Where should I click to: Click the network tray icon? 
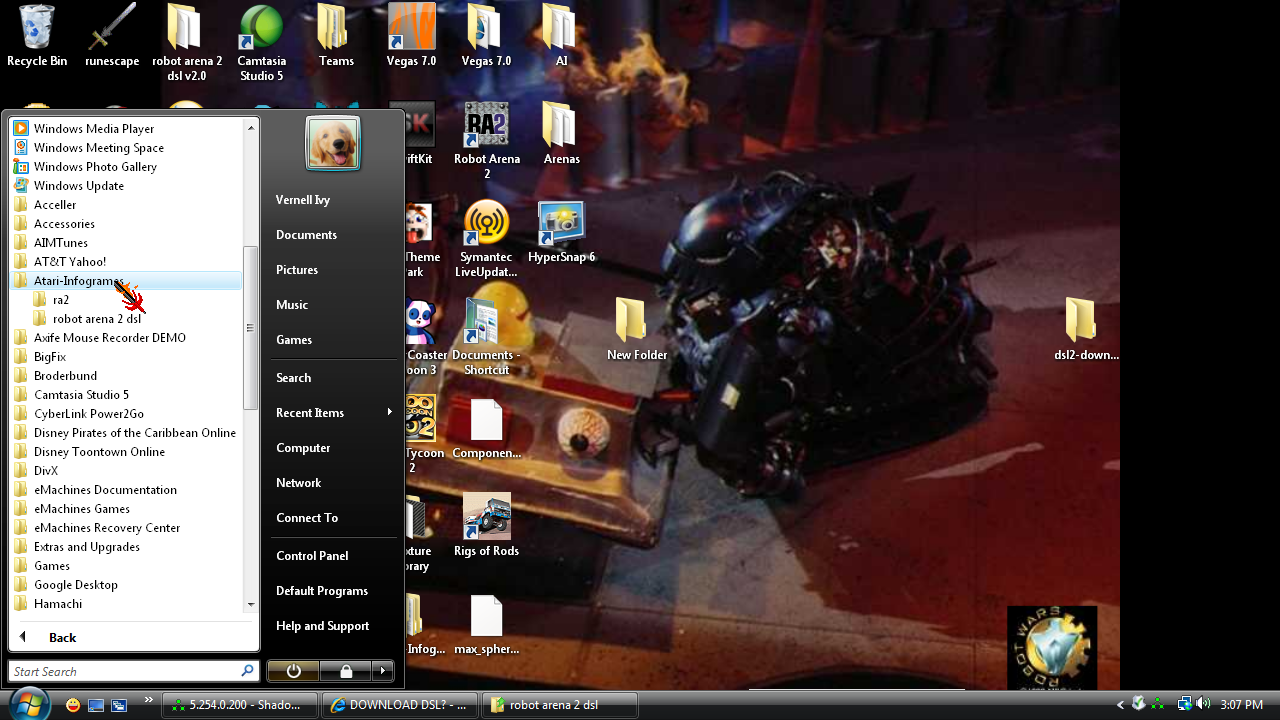[1184, 704]
